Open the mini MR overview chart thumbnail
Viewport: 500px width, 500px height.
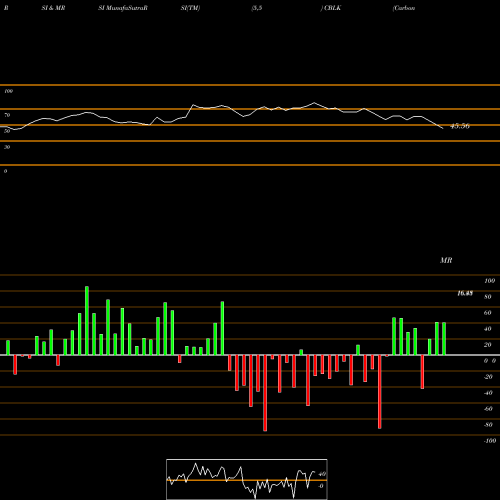coord(247,479)
